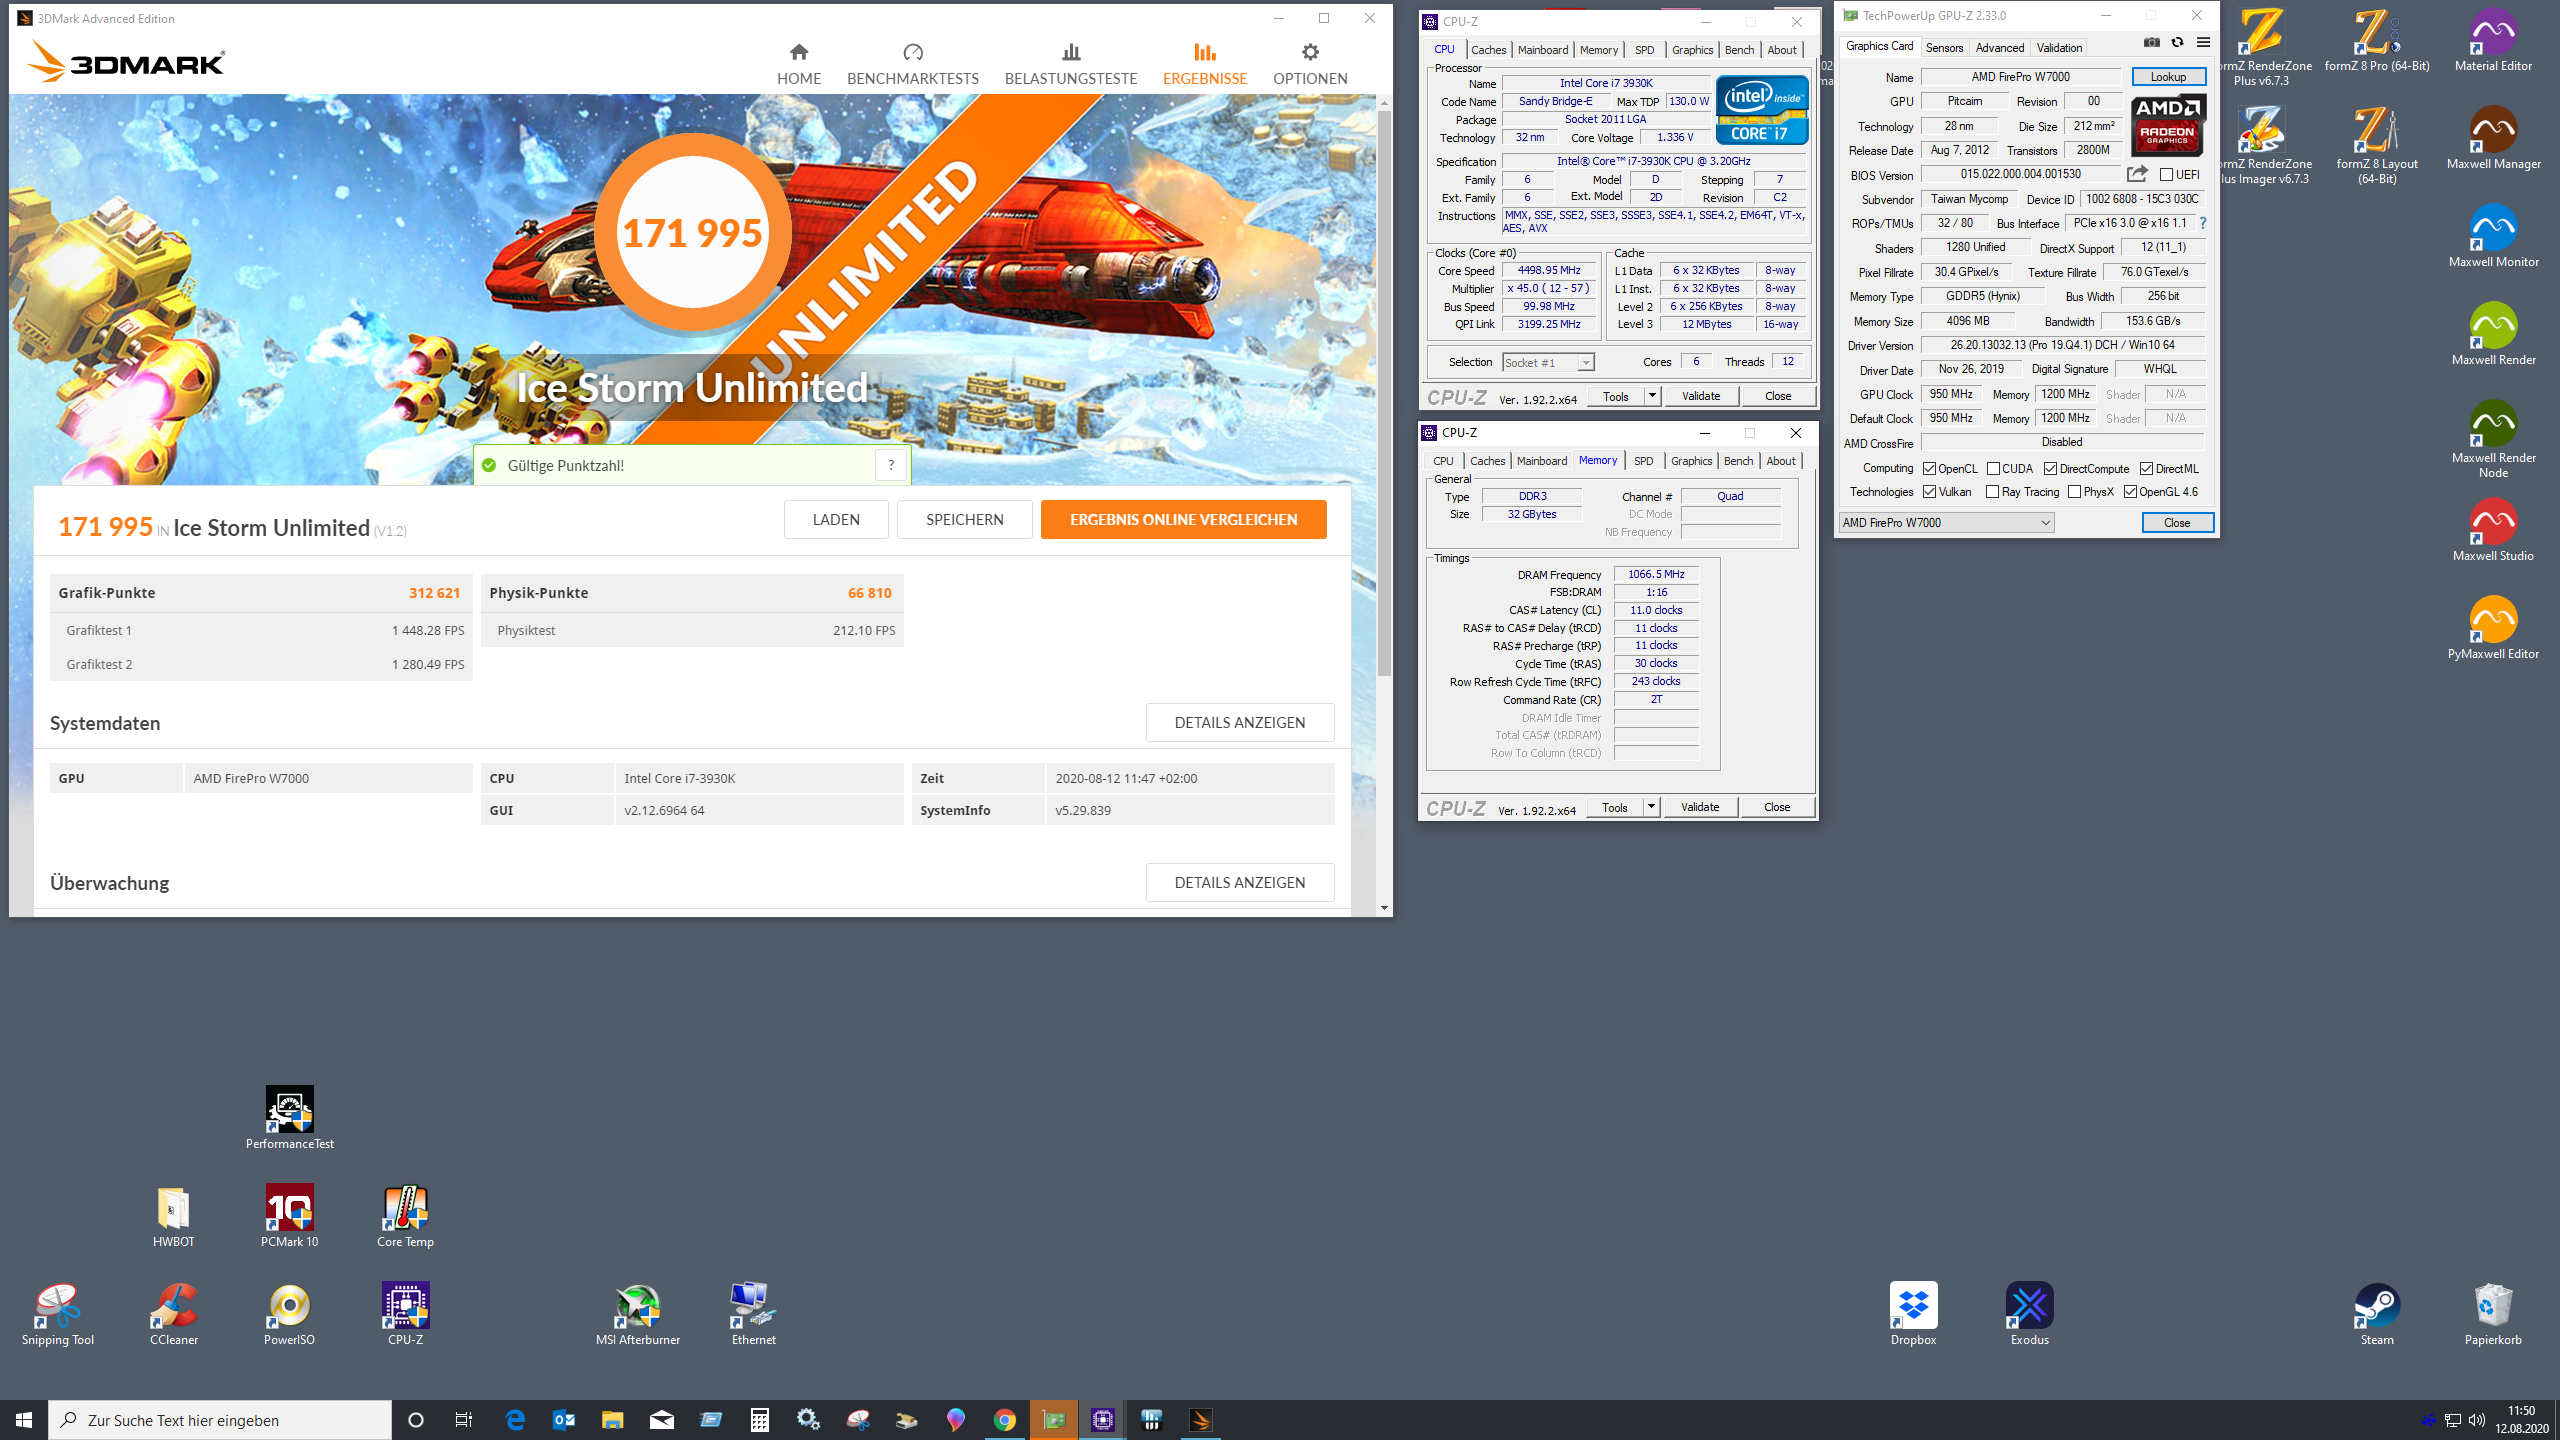Click the taskbar clock and date

pos(2522,1420)
